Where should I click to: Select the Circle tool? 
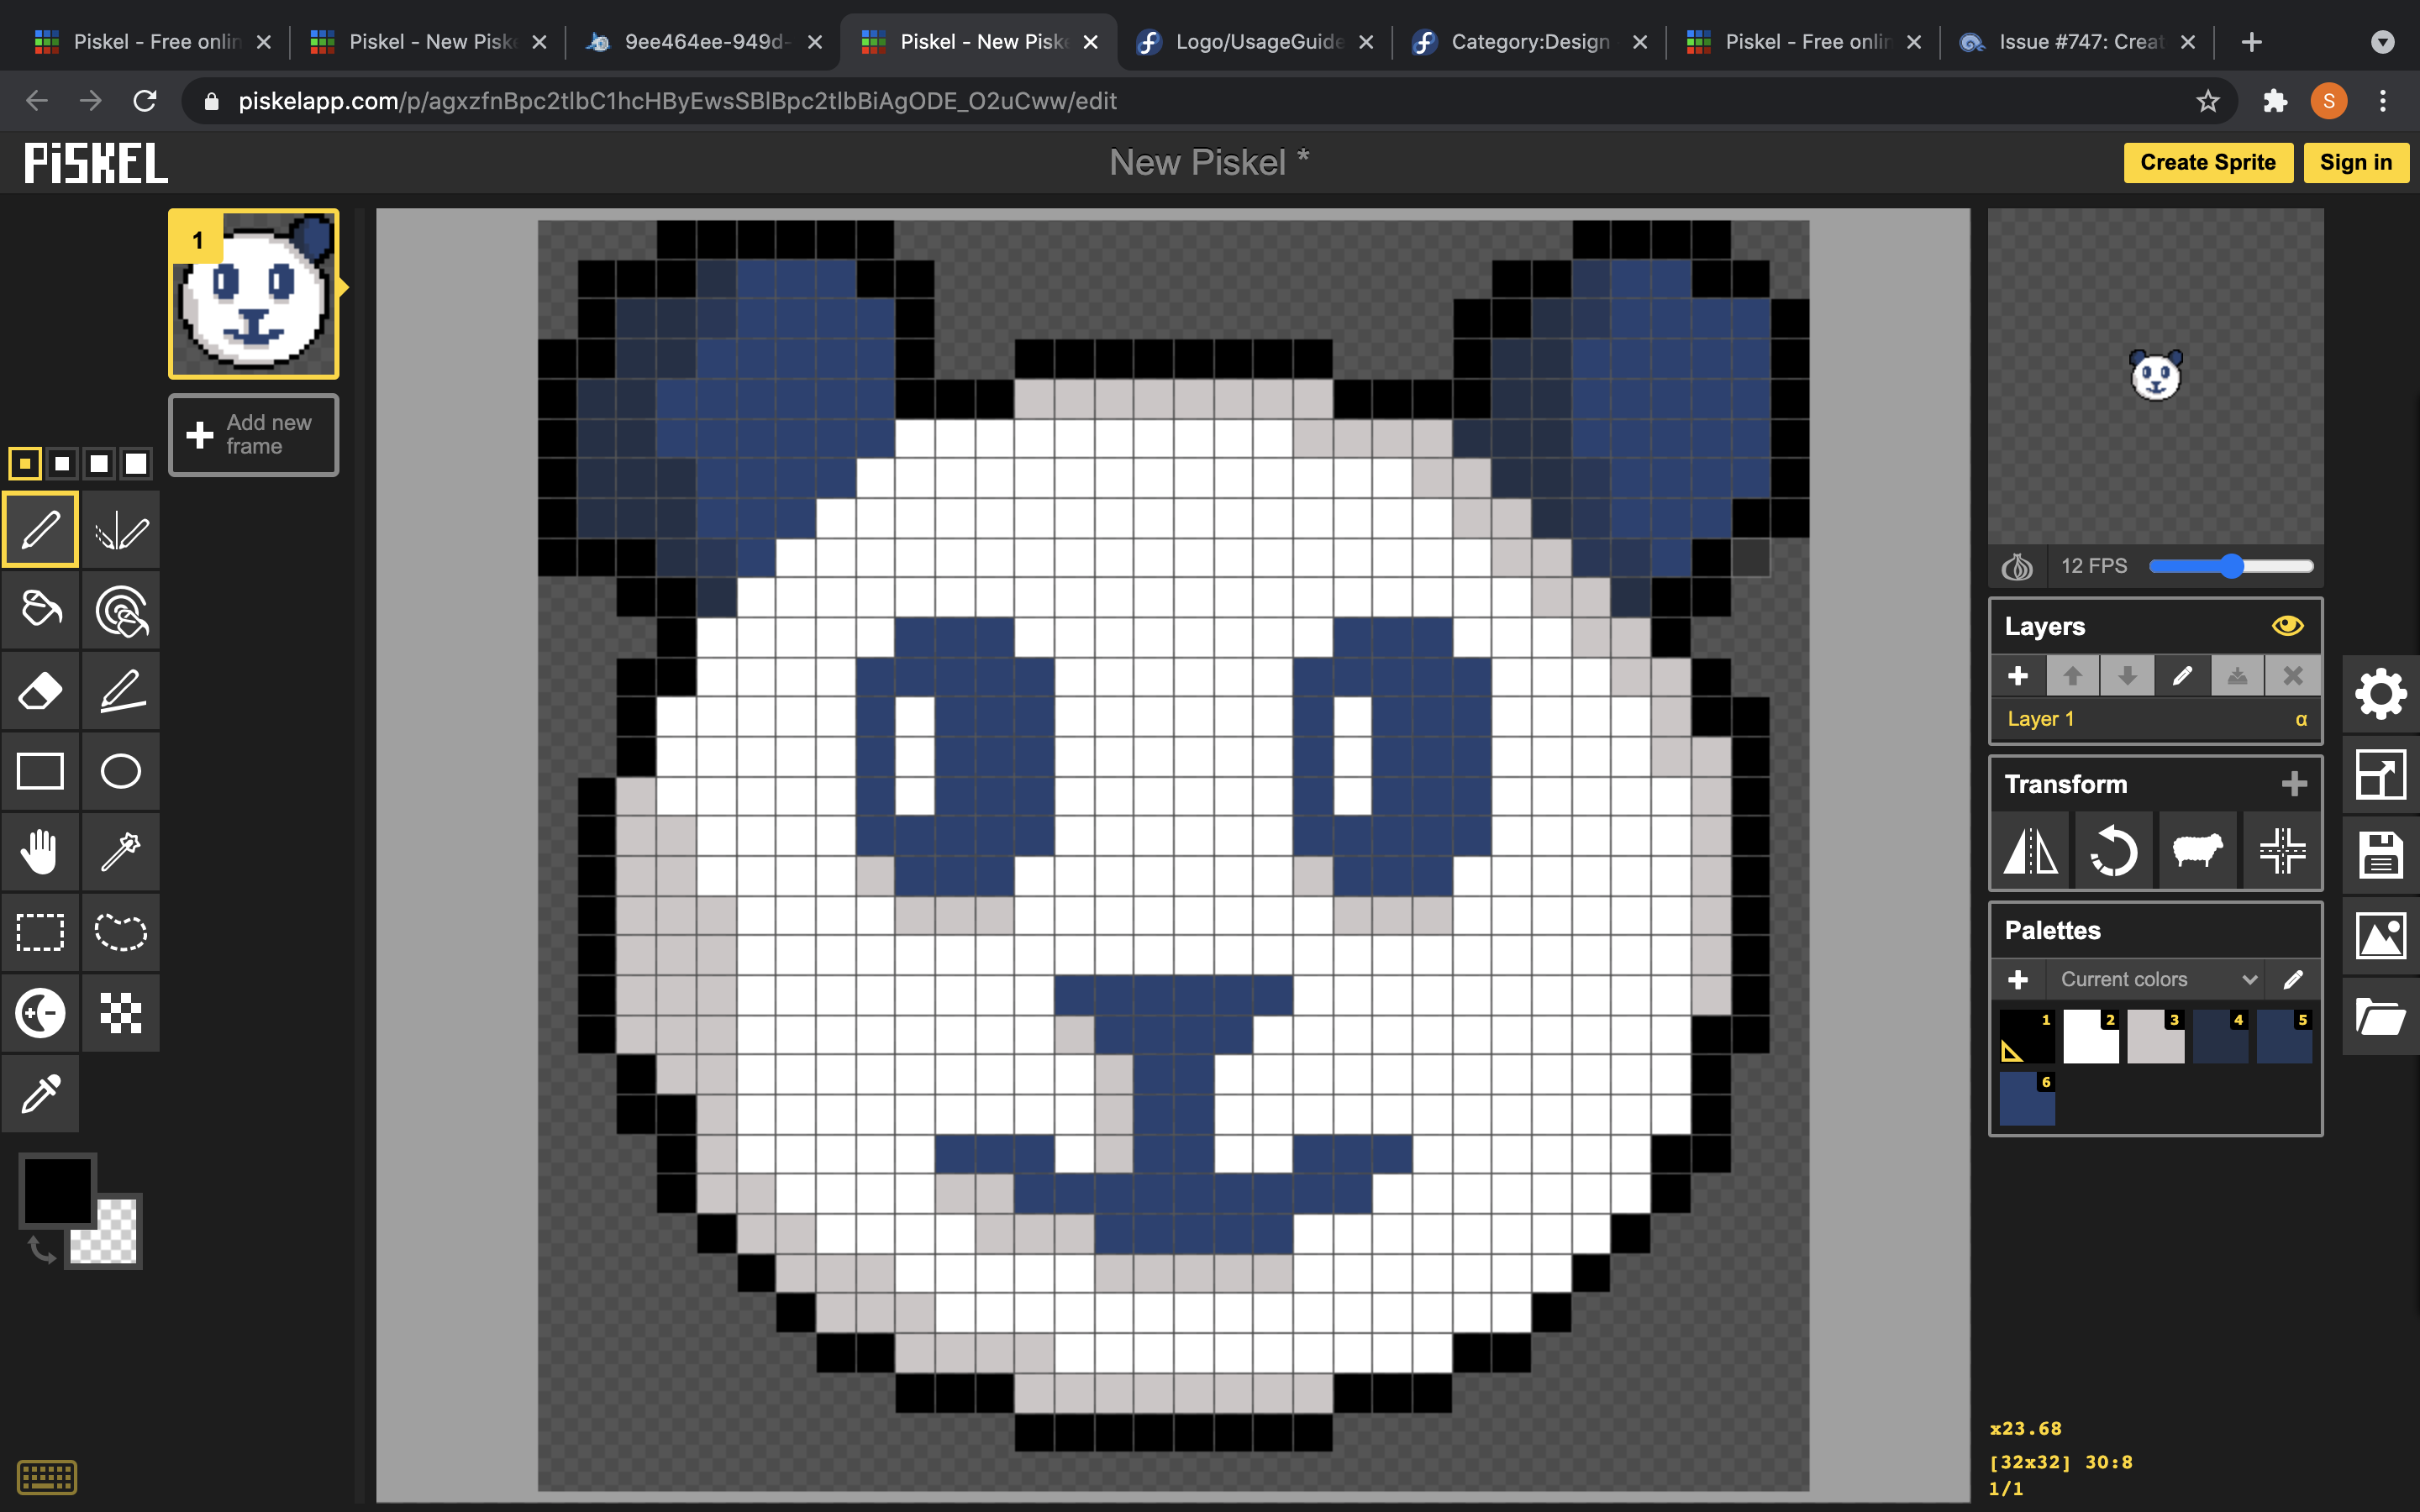(x=121, y=771)
